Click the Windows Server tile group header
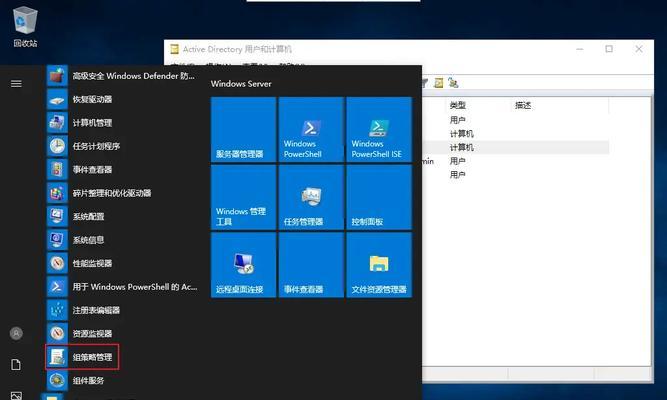667x400 pixels. coord(241,84)
